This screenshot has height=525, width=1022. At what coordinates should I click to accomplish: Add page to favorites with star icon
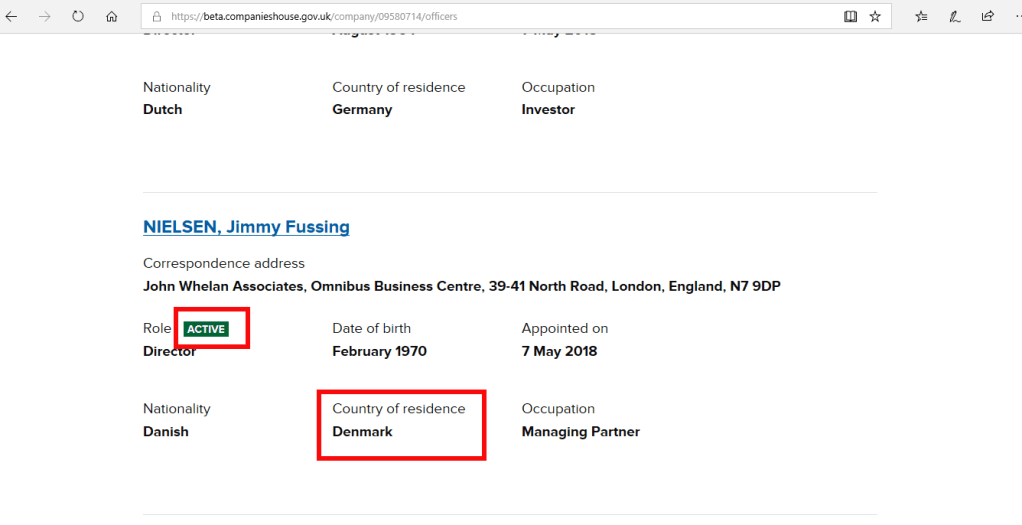click(x=875, y=16)
